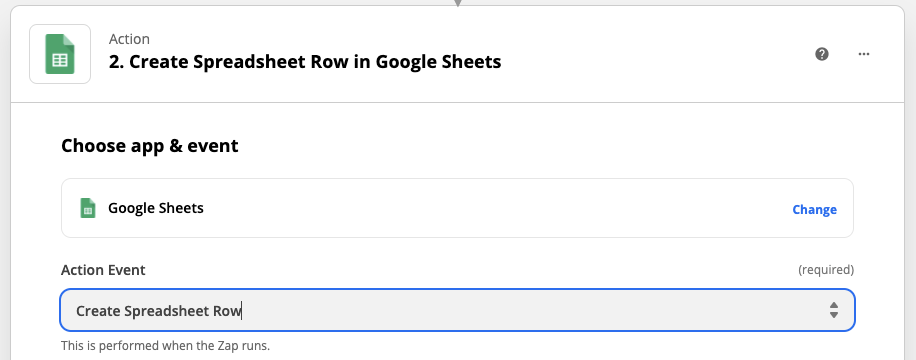The image size is (916, 360).
Task: Click the (required) indicator text
Action: coord(825,270)
